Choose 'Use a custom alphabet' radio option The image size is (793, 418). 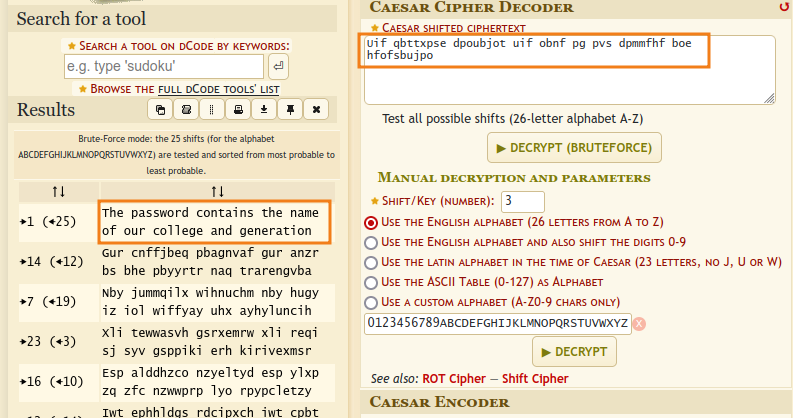click(x=372, y=302)
